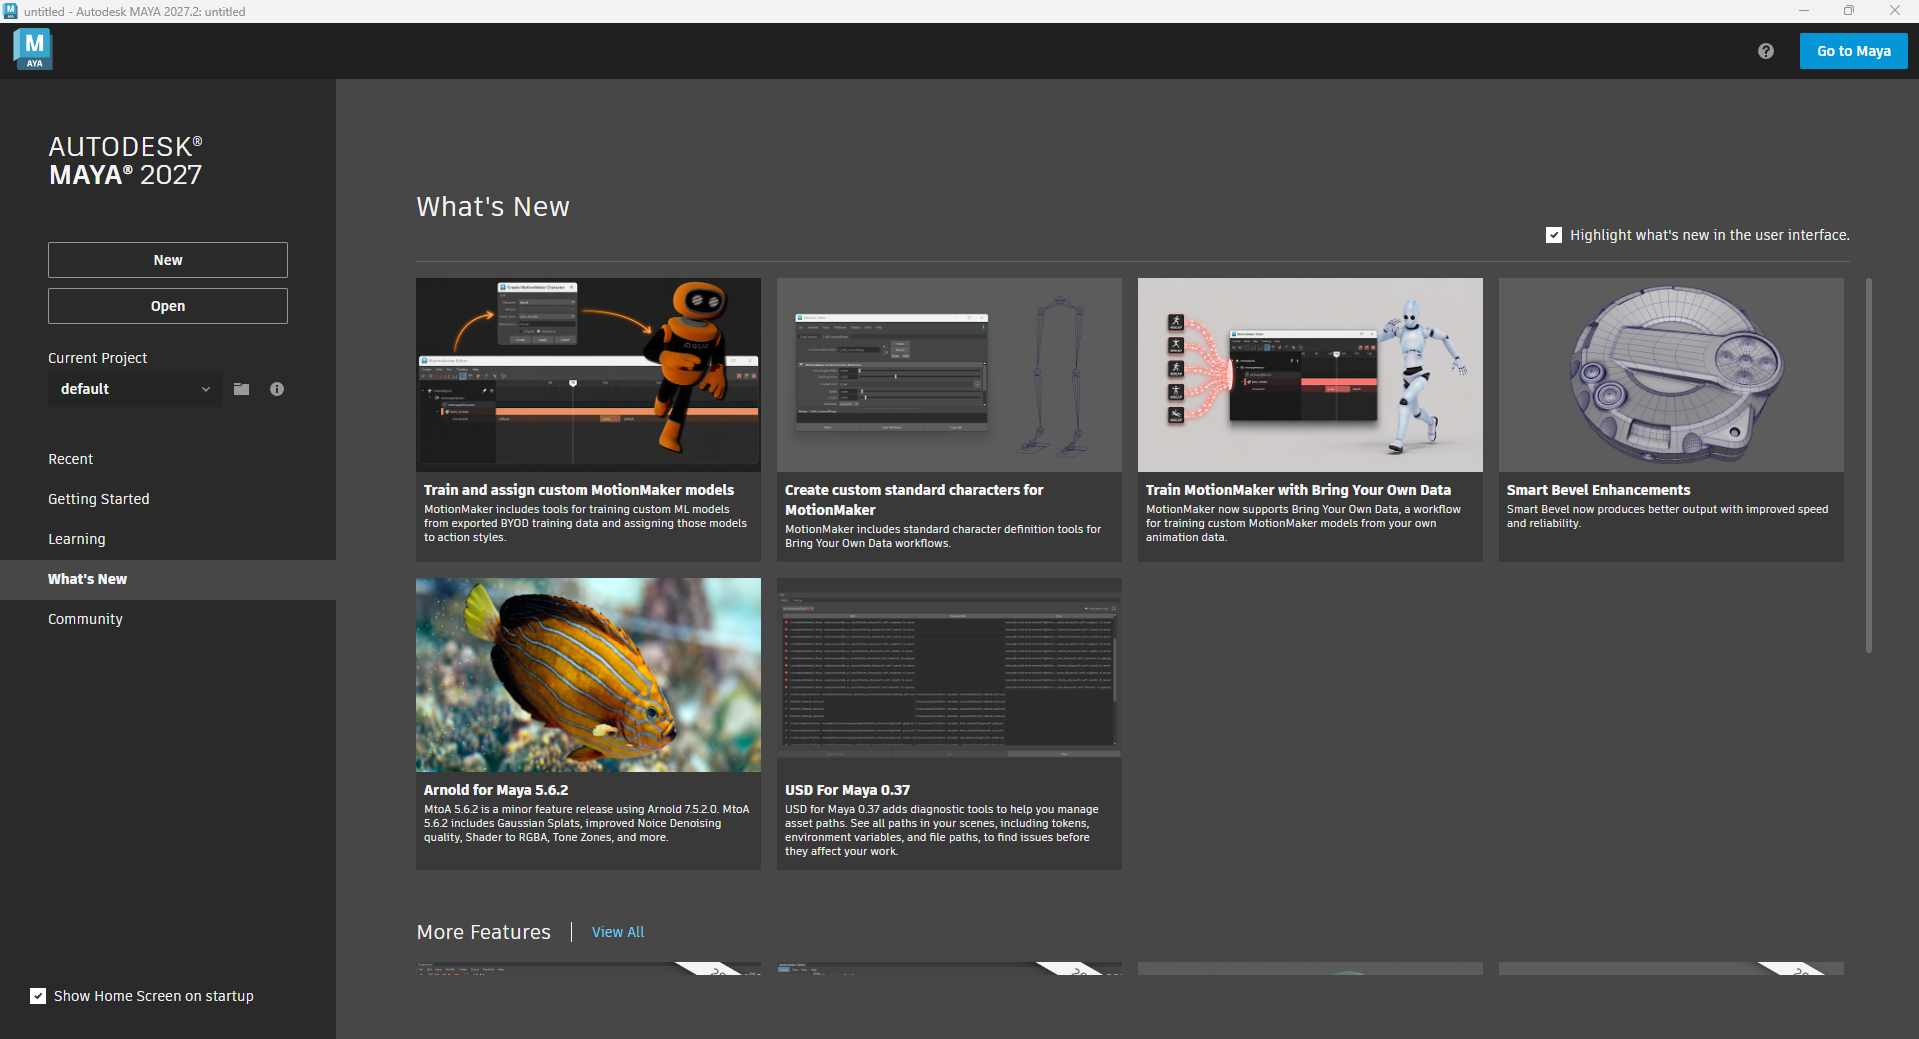Open the help question mark icon
Screen dimensions: 1919x1039
(1766, 51)
